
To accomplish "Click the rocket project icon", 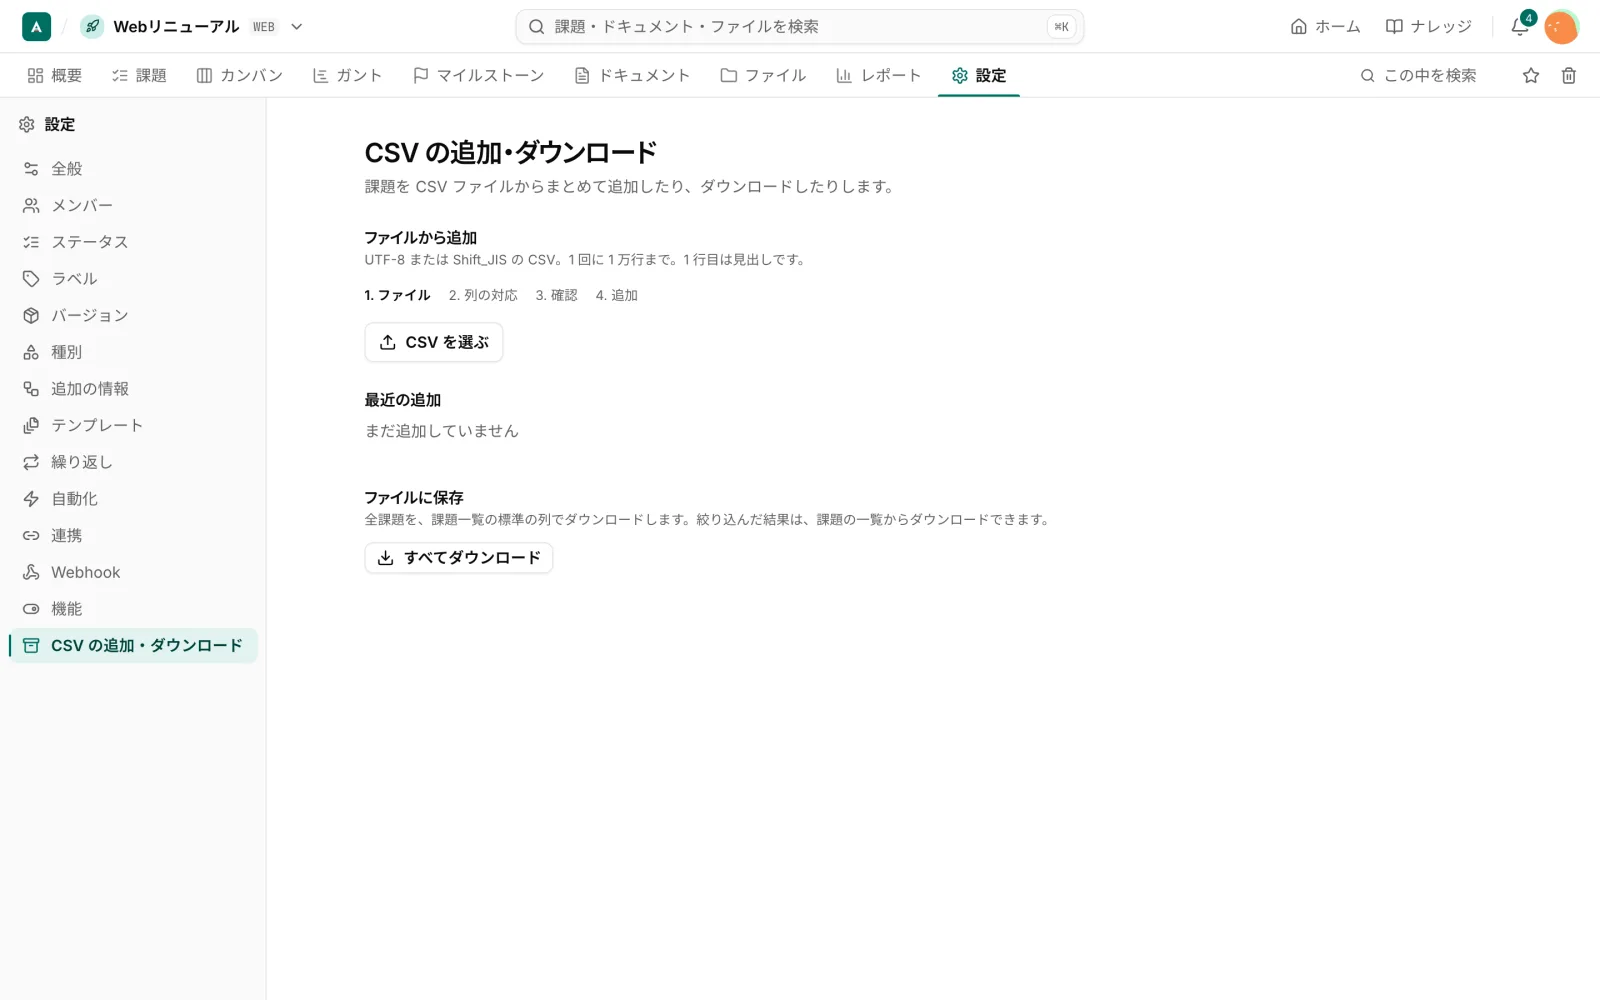I will click(x=92, y=27).
